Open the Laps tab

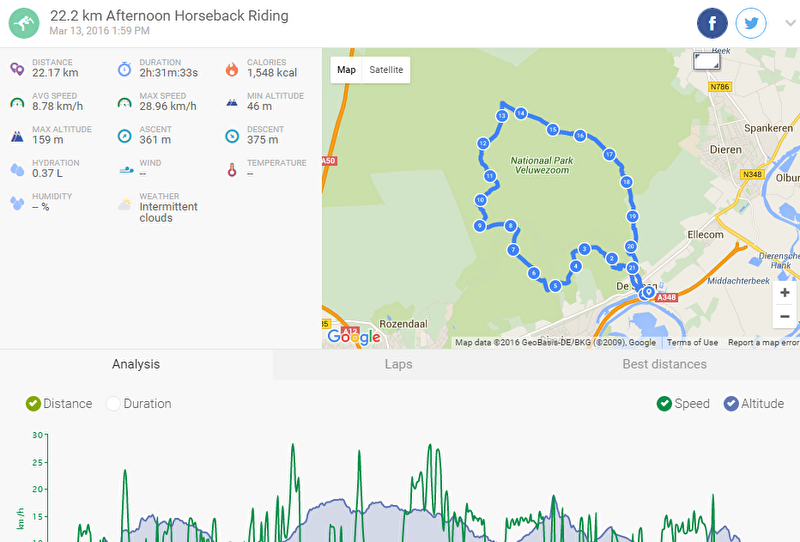398,364
